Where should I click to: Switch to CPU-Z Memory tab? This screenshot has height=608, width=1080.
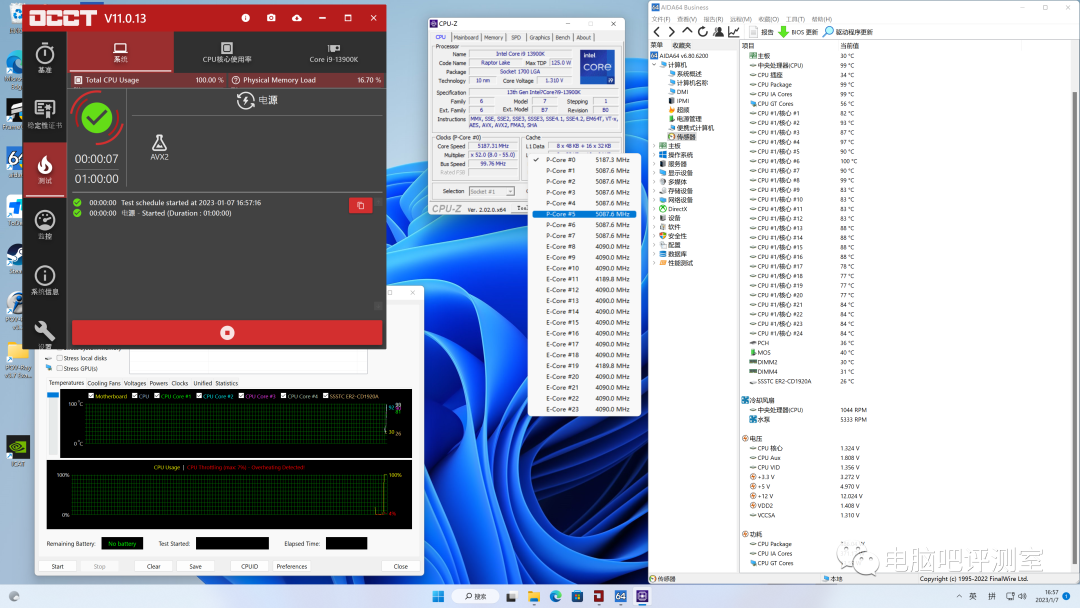pos(493,37)
